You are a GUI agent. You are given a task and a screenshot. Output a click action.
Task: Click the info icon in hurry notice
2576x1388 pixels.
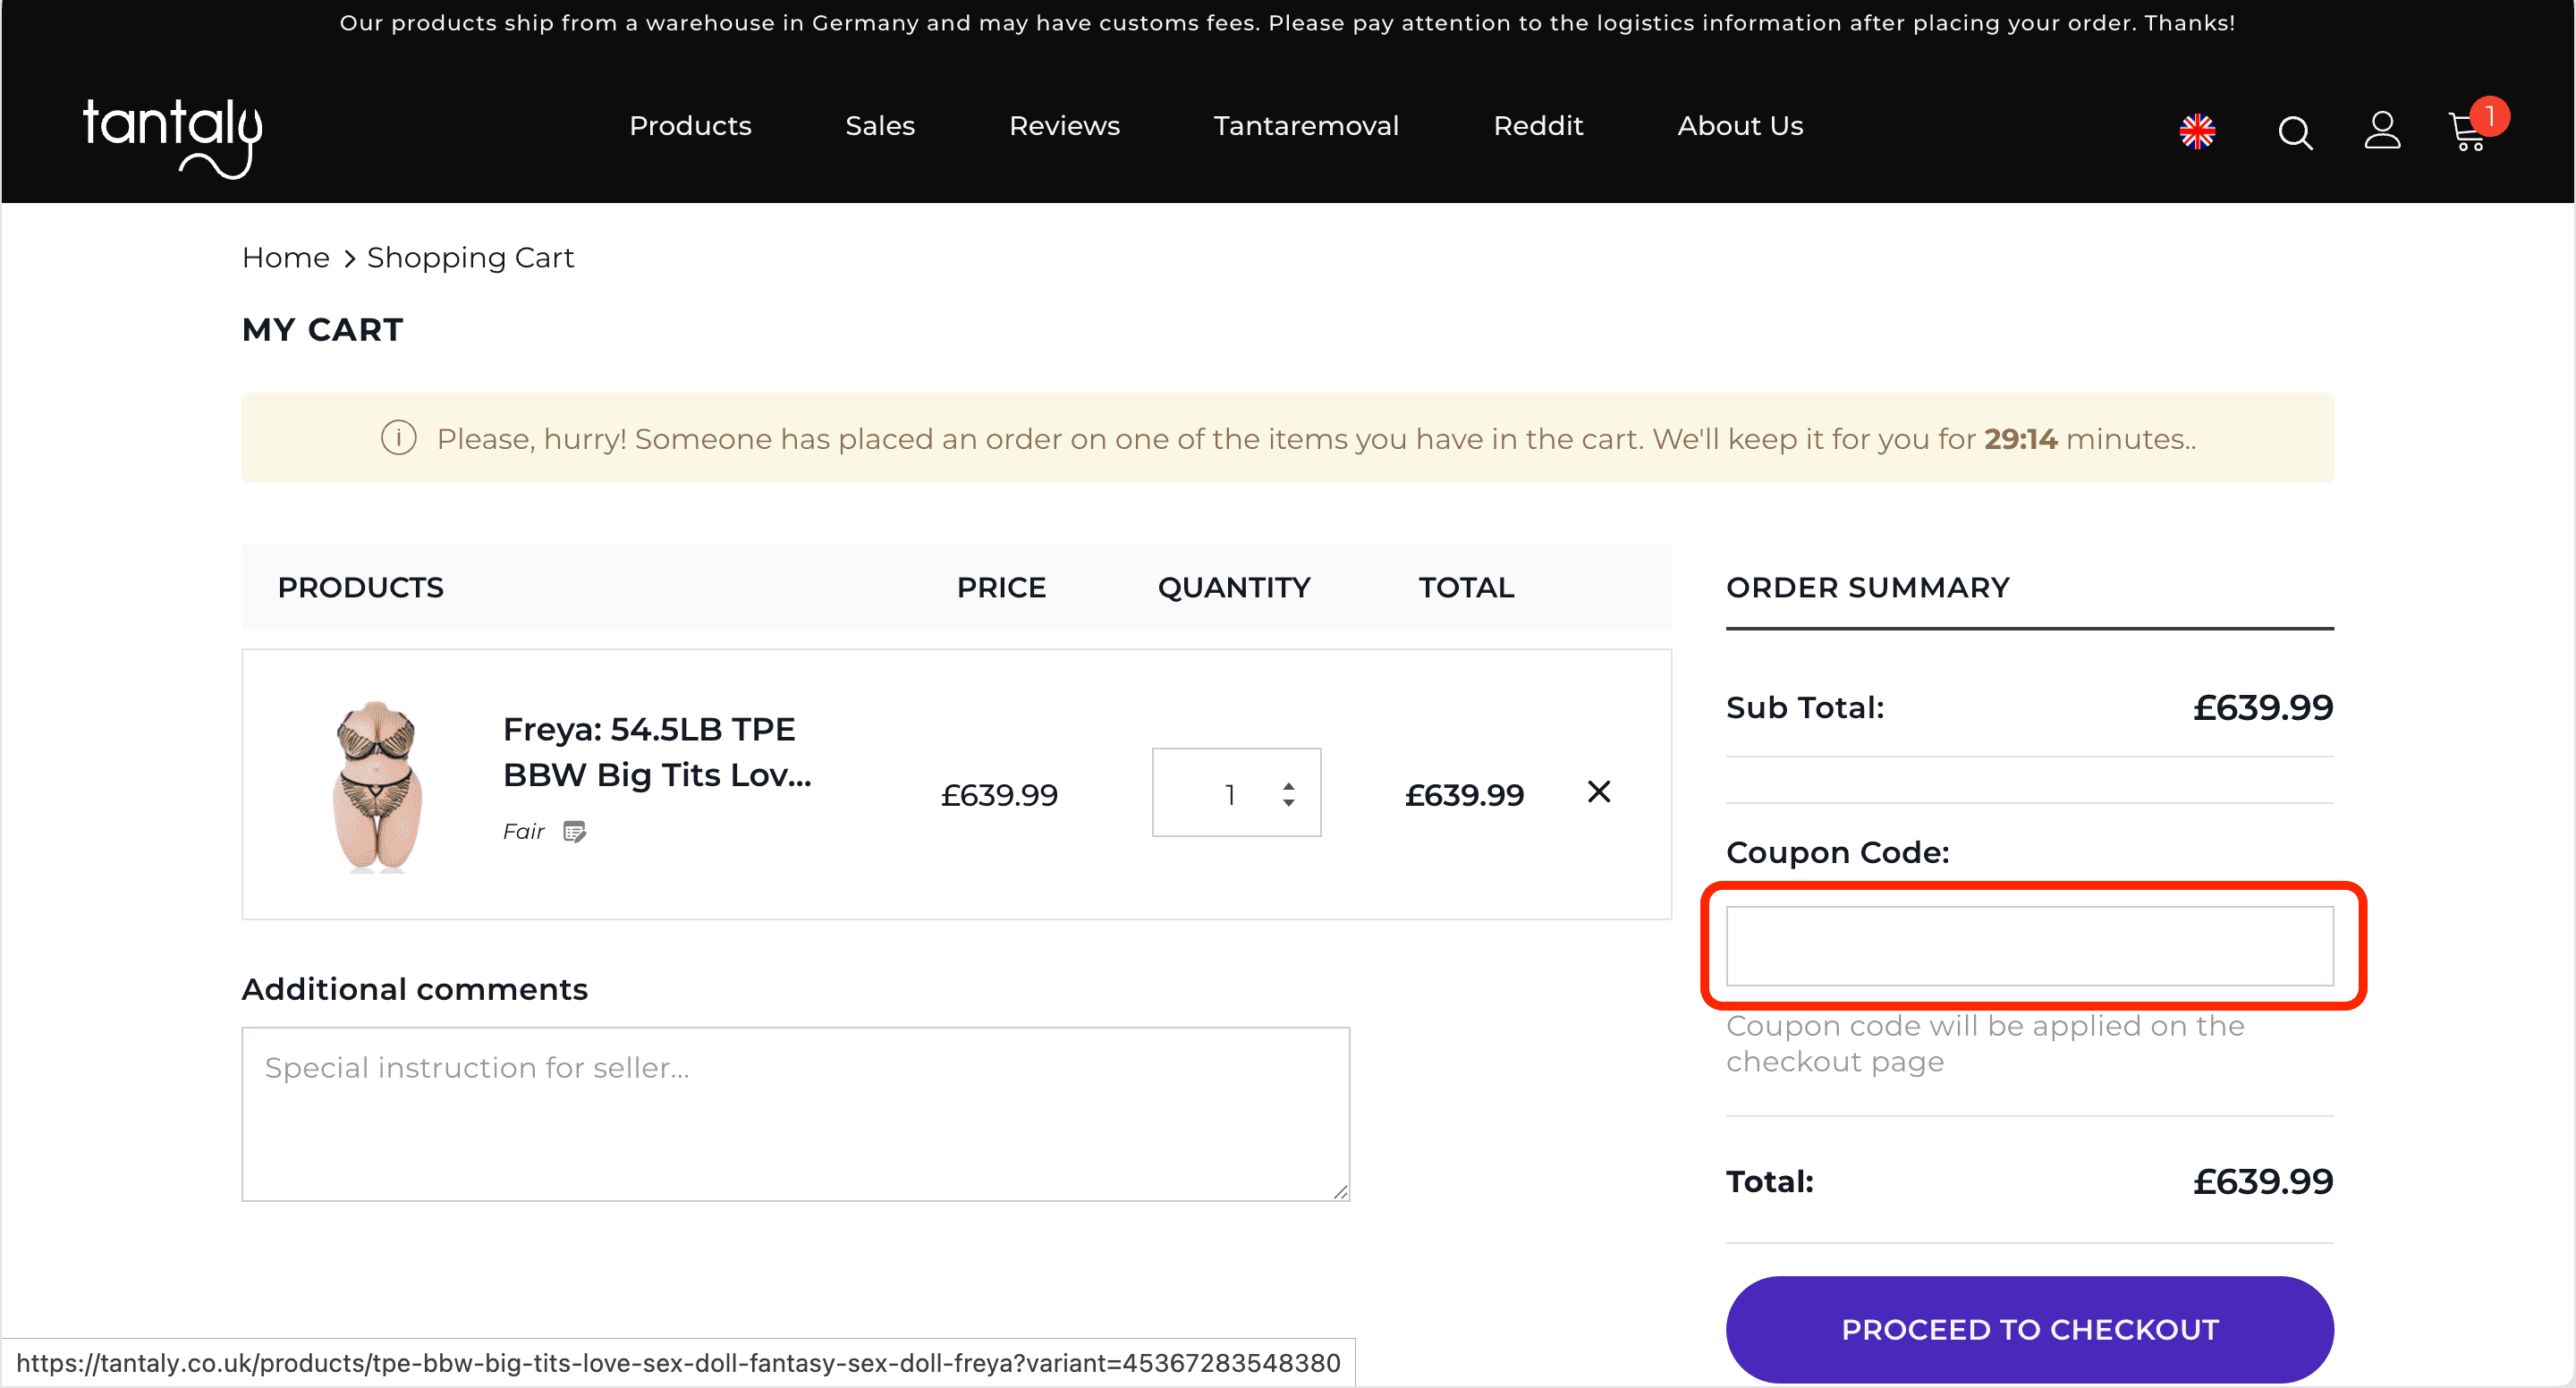pyautogui.click(x=398, y=438)
